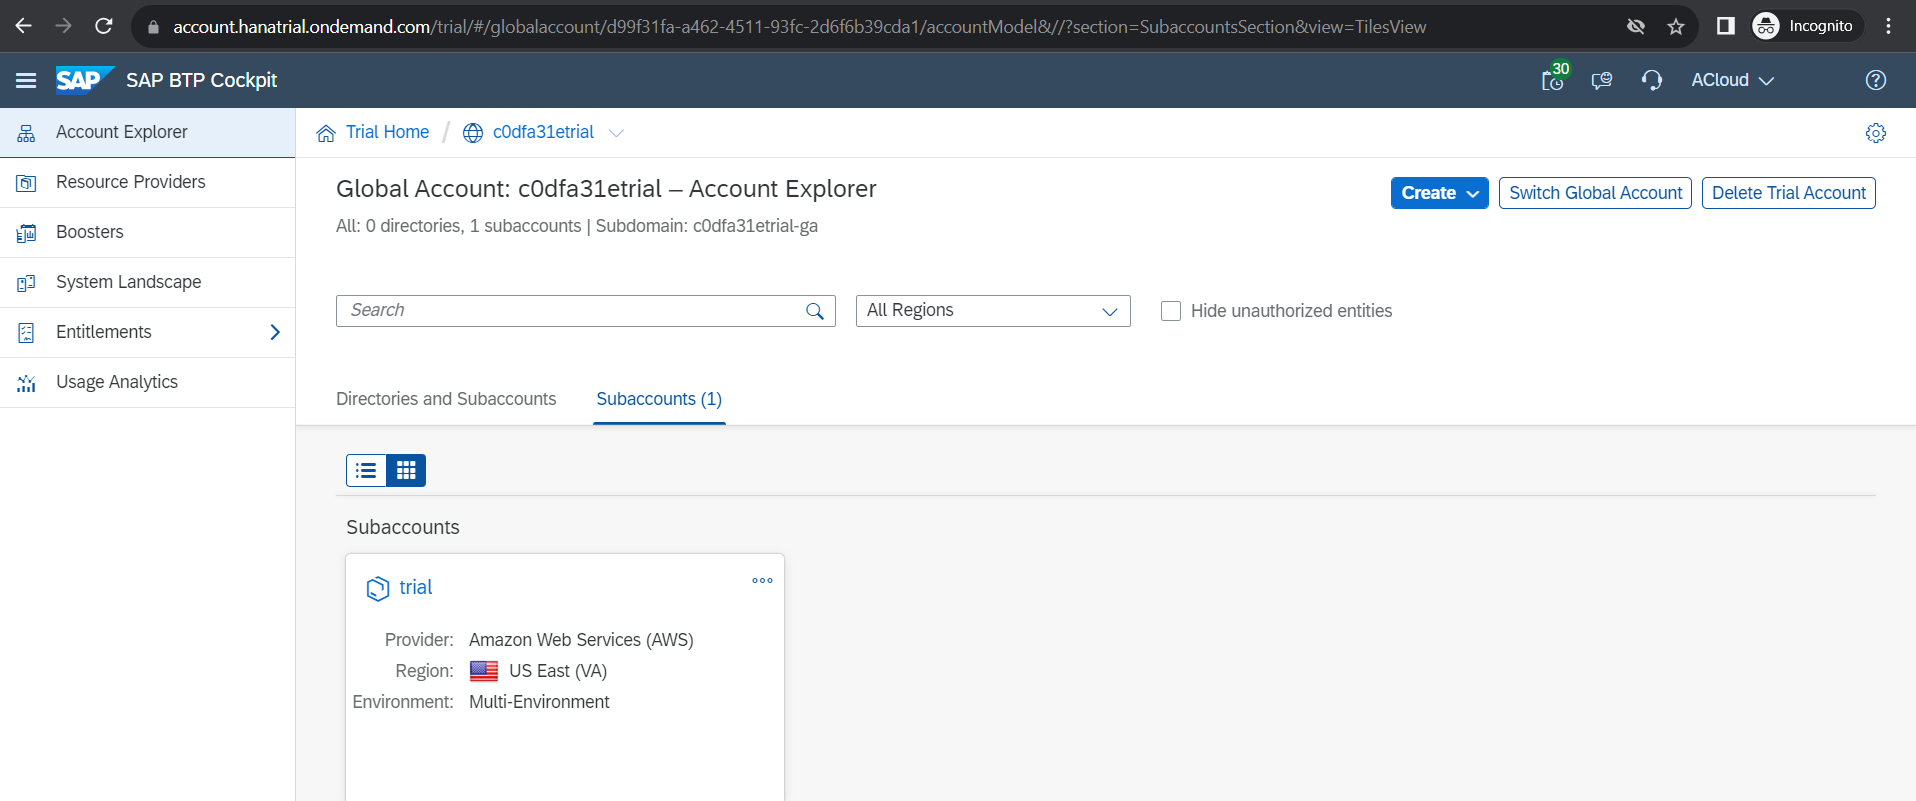
Task: Switch to list table view
Action: [366, 470]
